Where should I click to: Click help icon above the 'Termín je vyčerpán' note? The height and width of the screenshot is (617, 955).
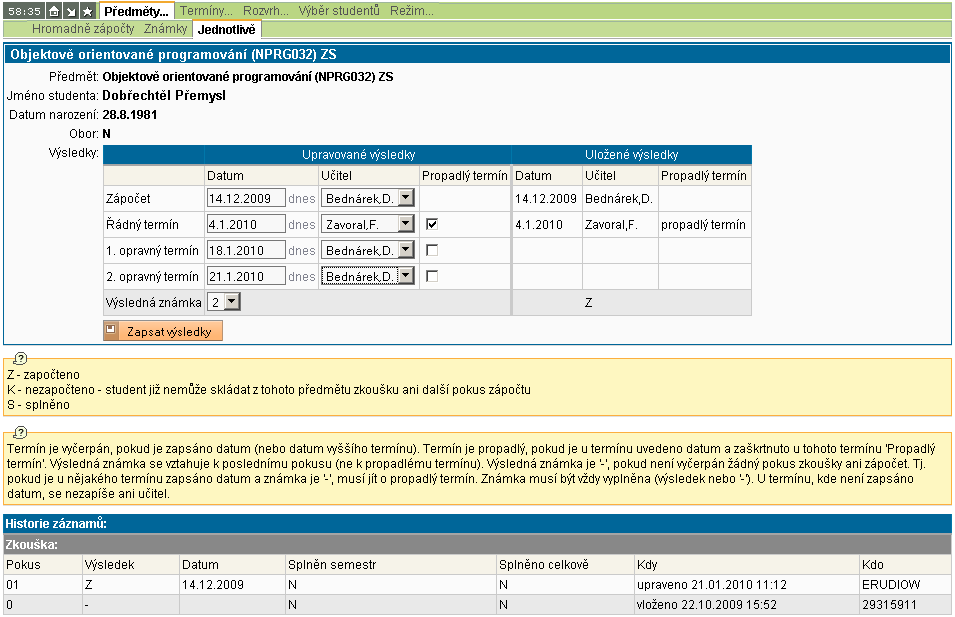click(x=20, y=436)
